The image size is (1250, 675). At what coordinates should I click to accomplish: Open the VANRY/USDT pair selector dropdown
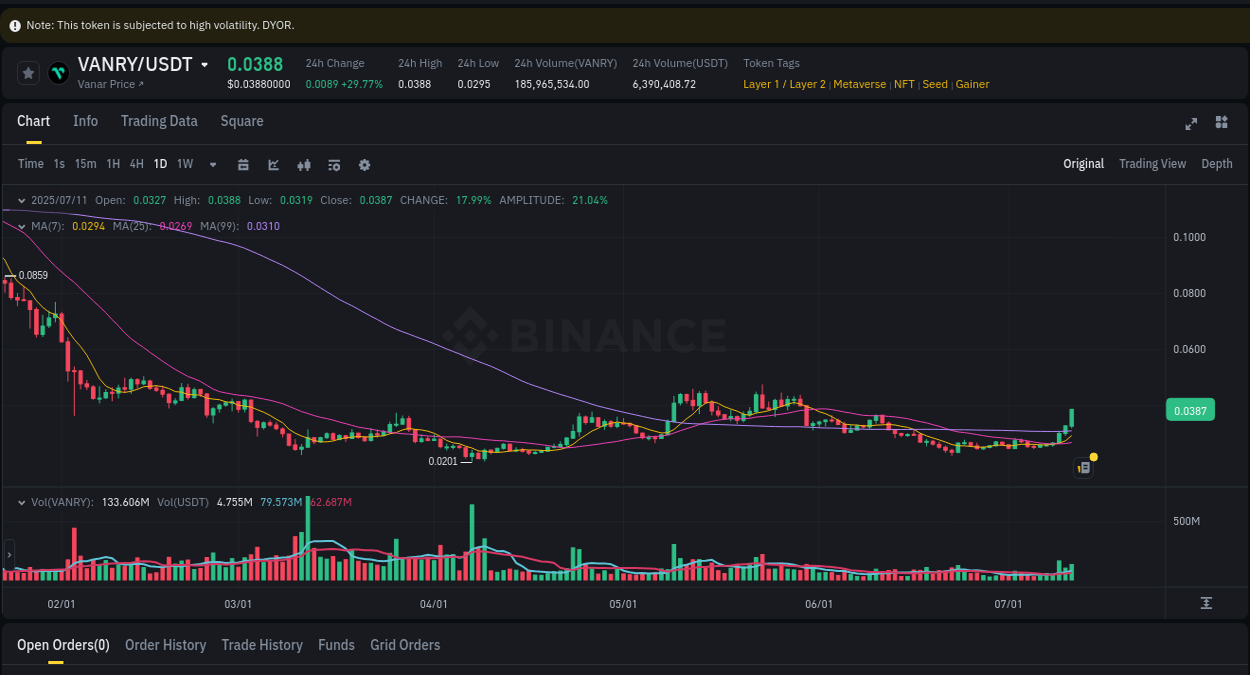[x=205, y=63]
